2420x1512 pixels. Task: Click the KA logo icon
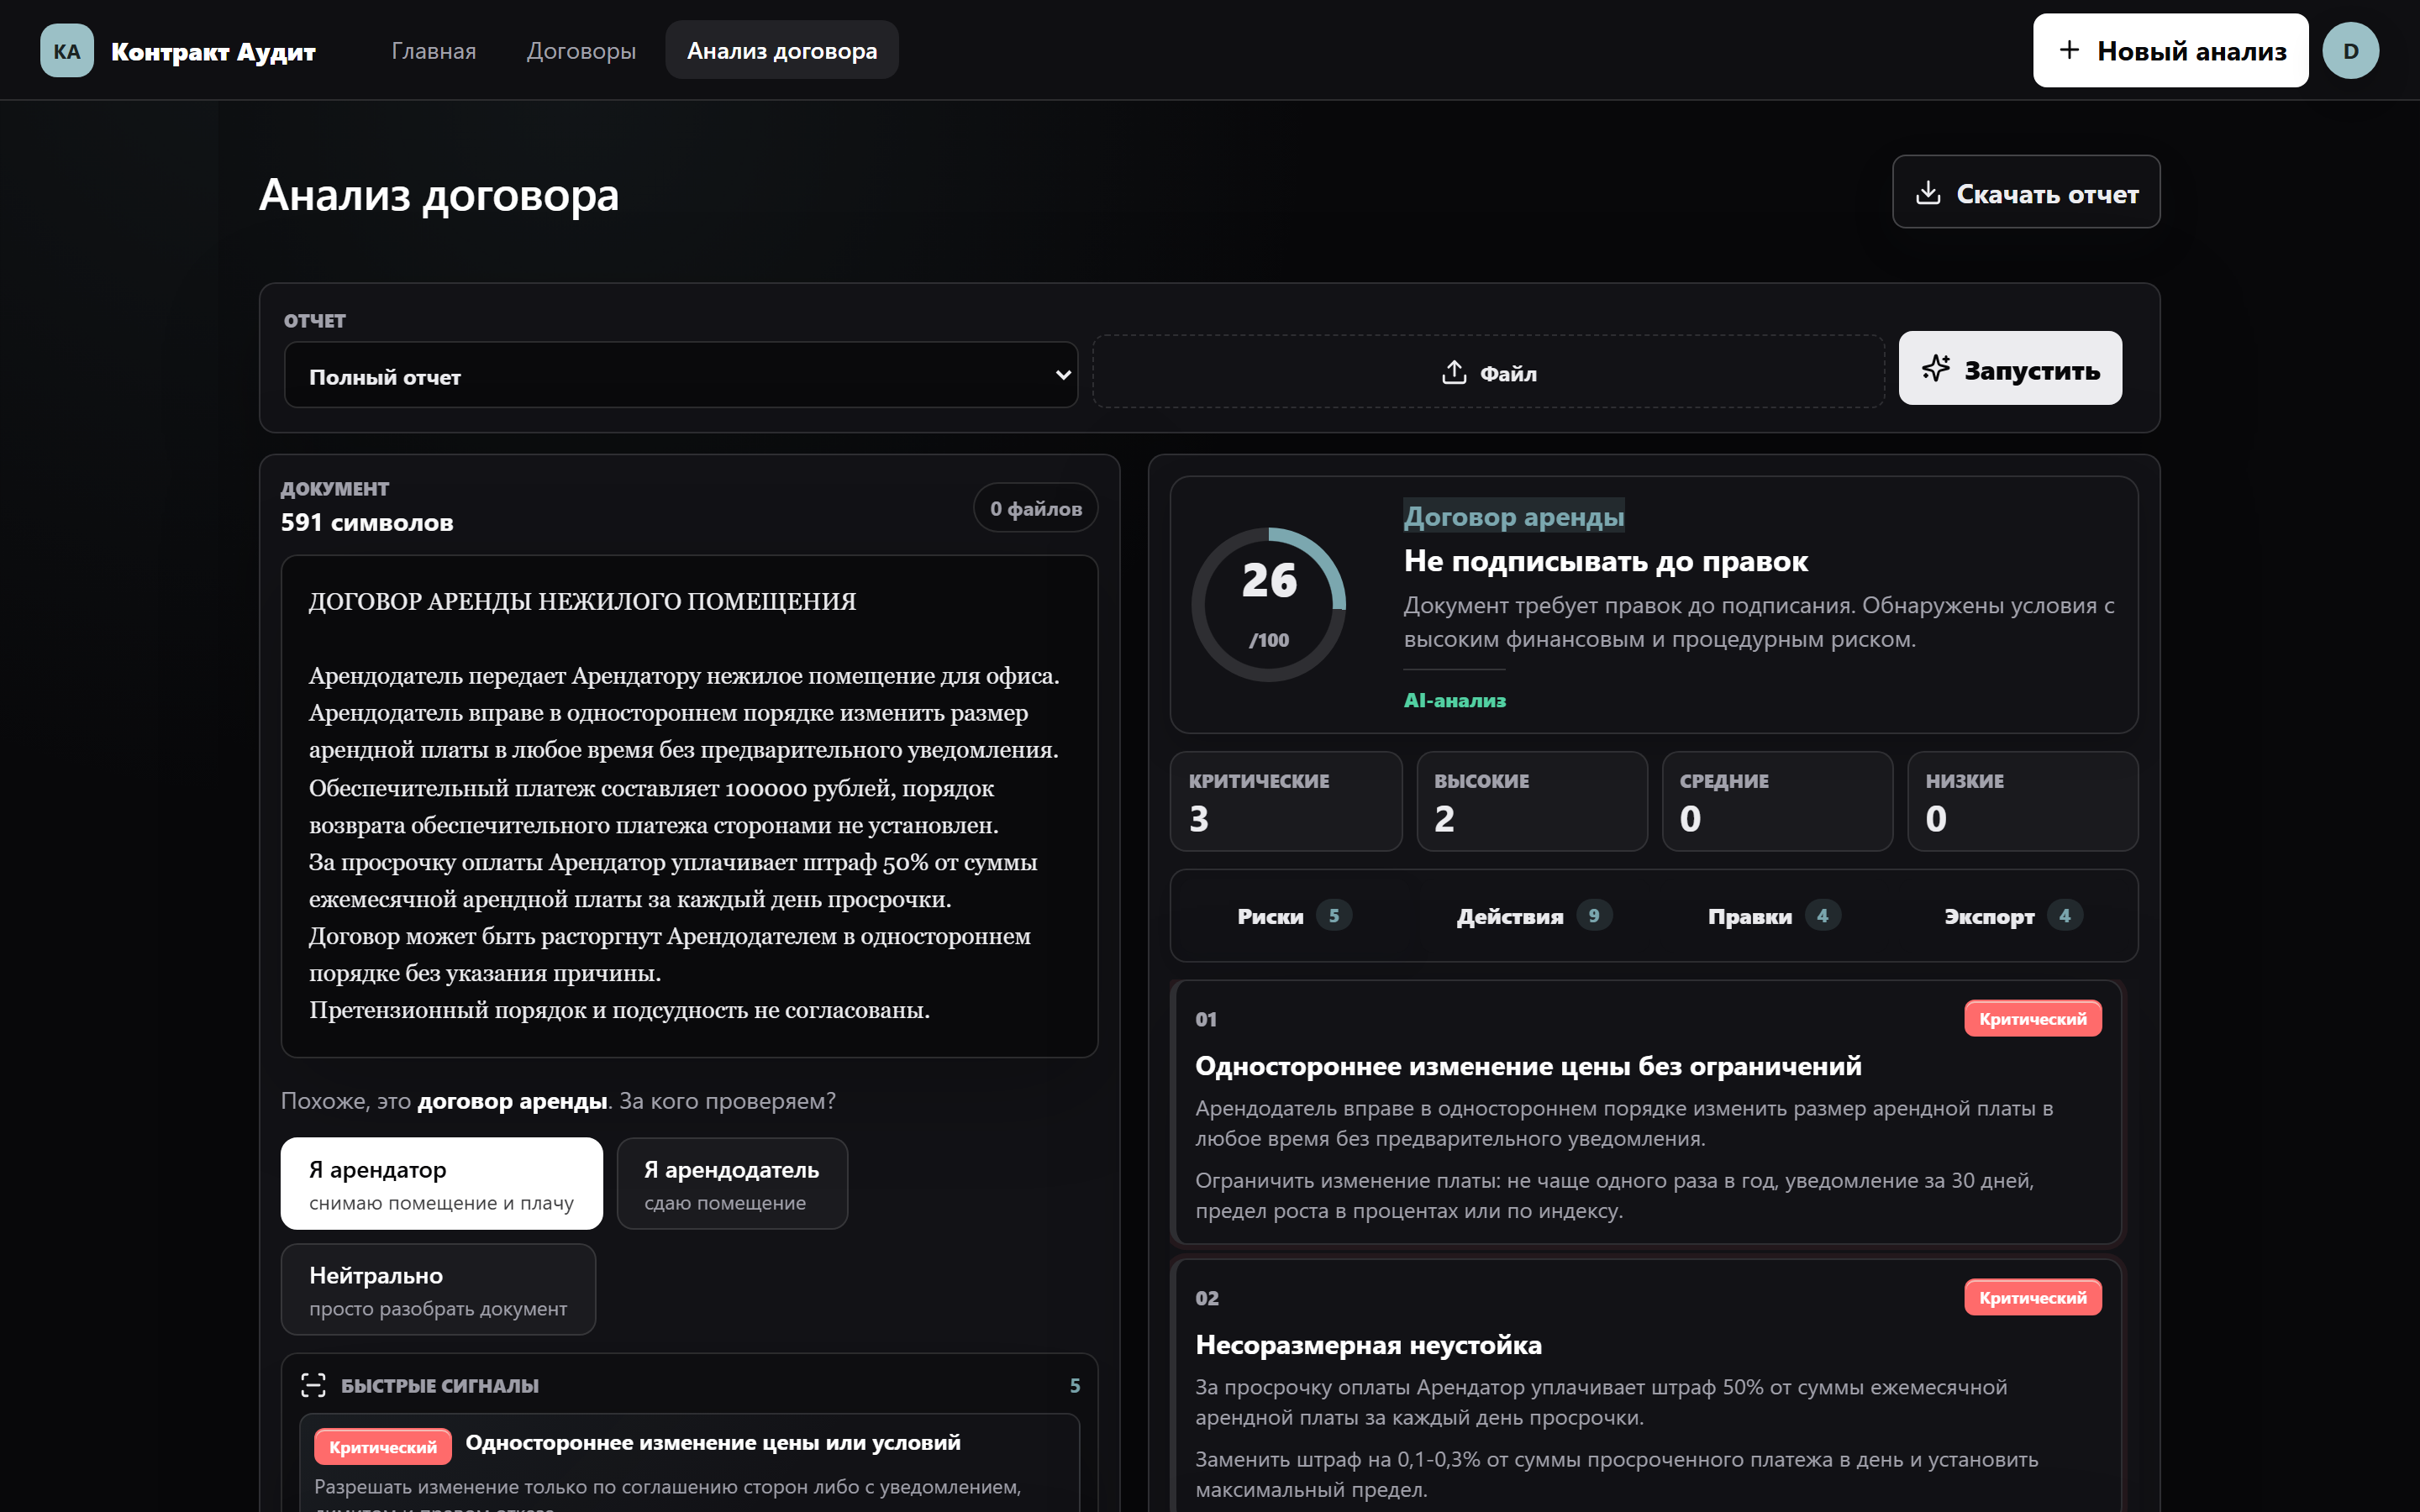[x=66, y=51]
